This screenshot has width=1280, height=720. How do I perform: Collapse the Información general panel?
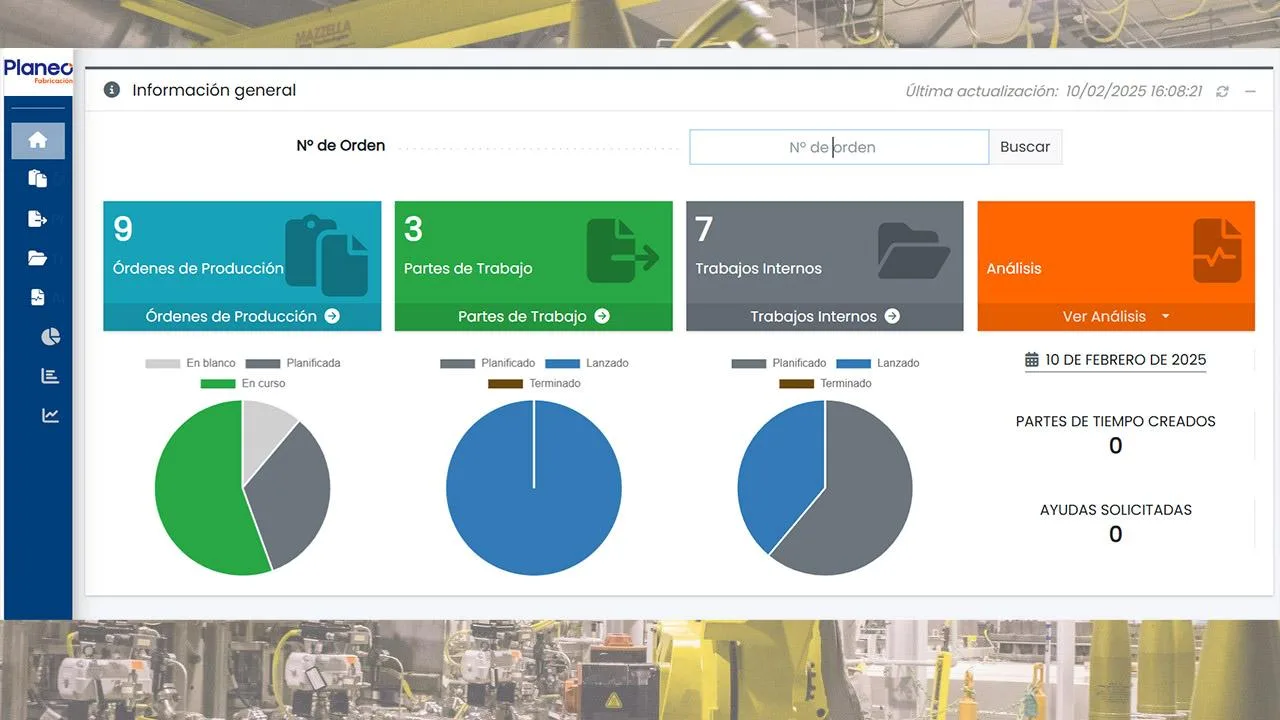pyautogui.click(x=1250, y=91)
